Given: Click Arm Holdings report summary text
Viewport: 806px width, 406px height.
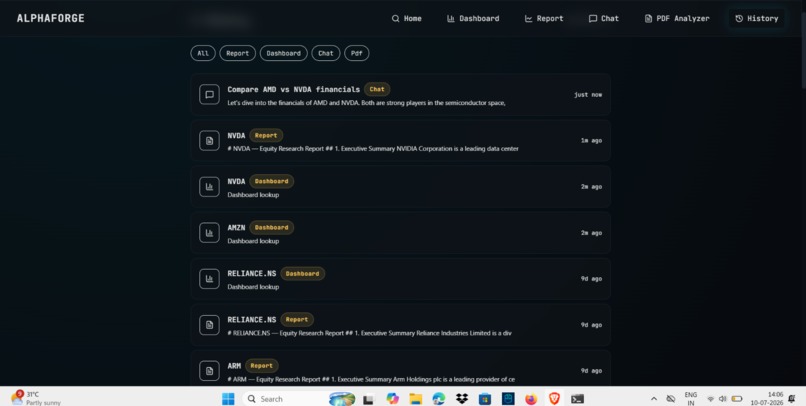Looking at the screenshot, I should click(371, 379).
